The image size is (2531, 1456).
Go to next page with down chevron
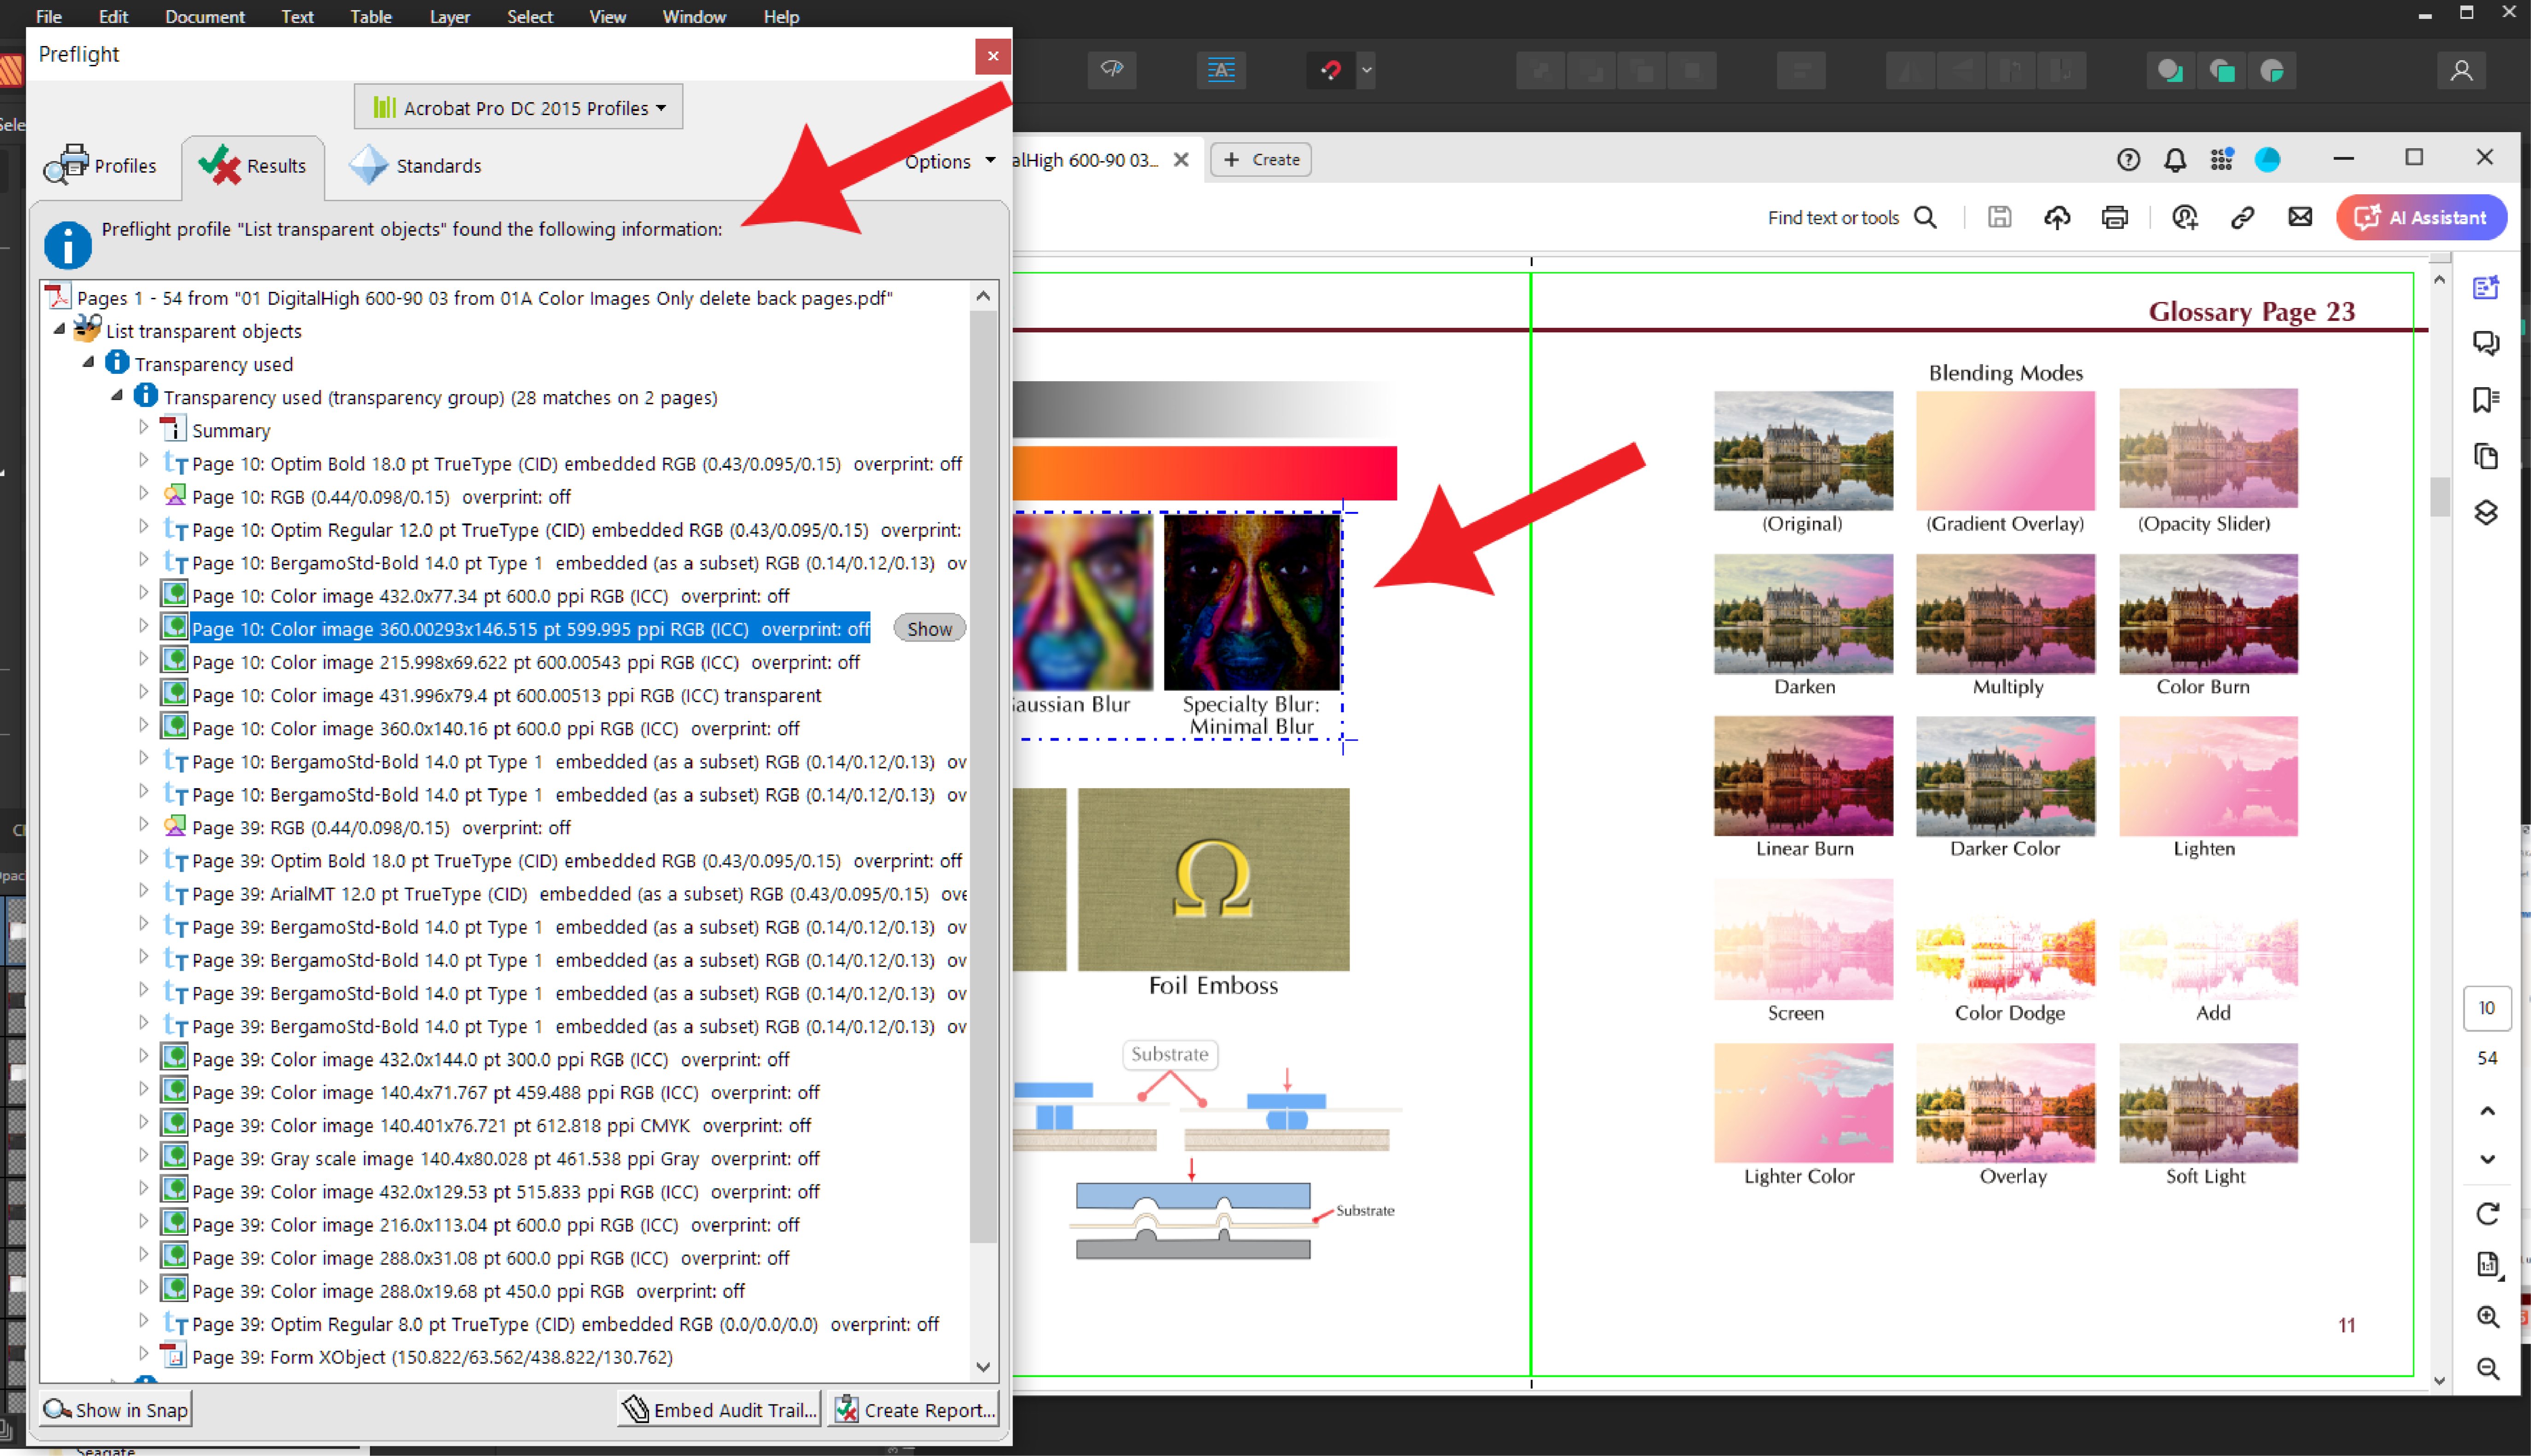(2488, 1159)
